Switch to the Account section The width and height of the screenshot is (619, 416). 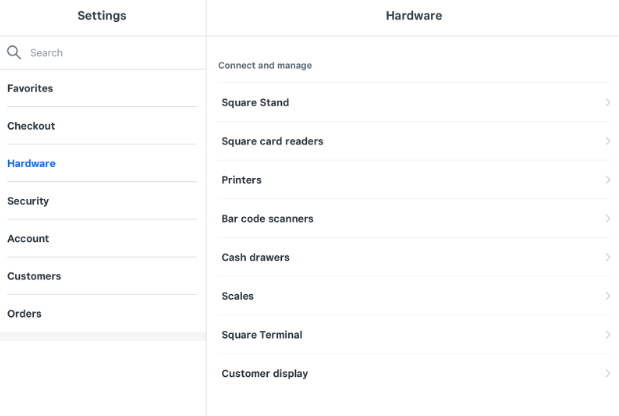(28, 239)
